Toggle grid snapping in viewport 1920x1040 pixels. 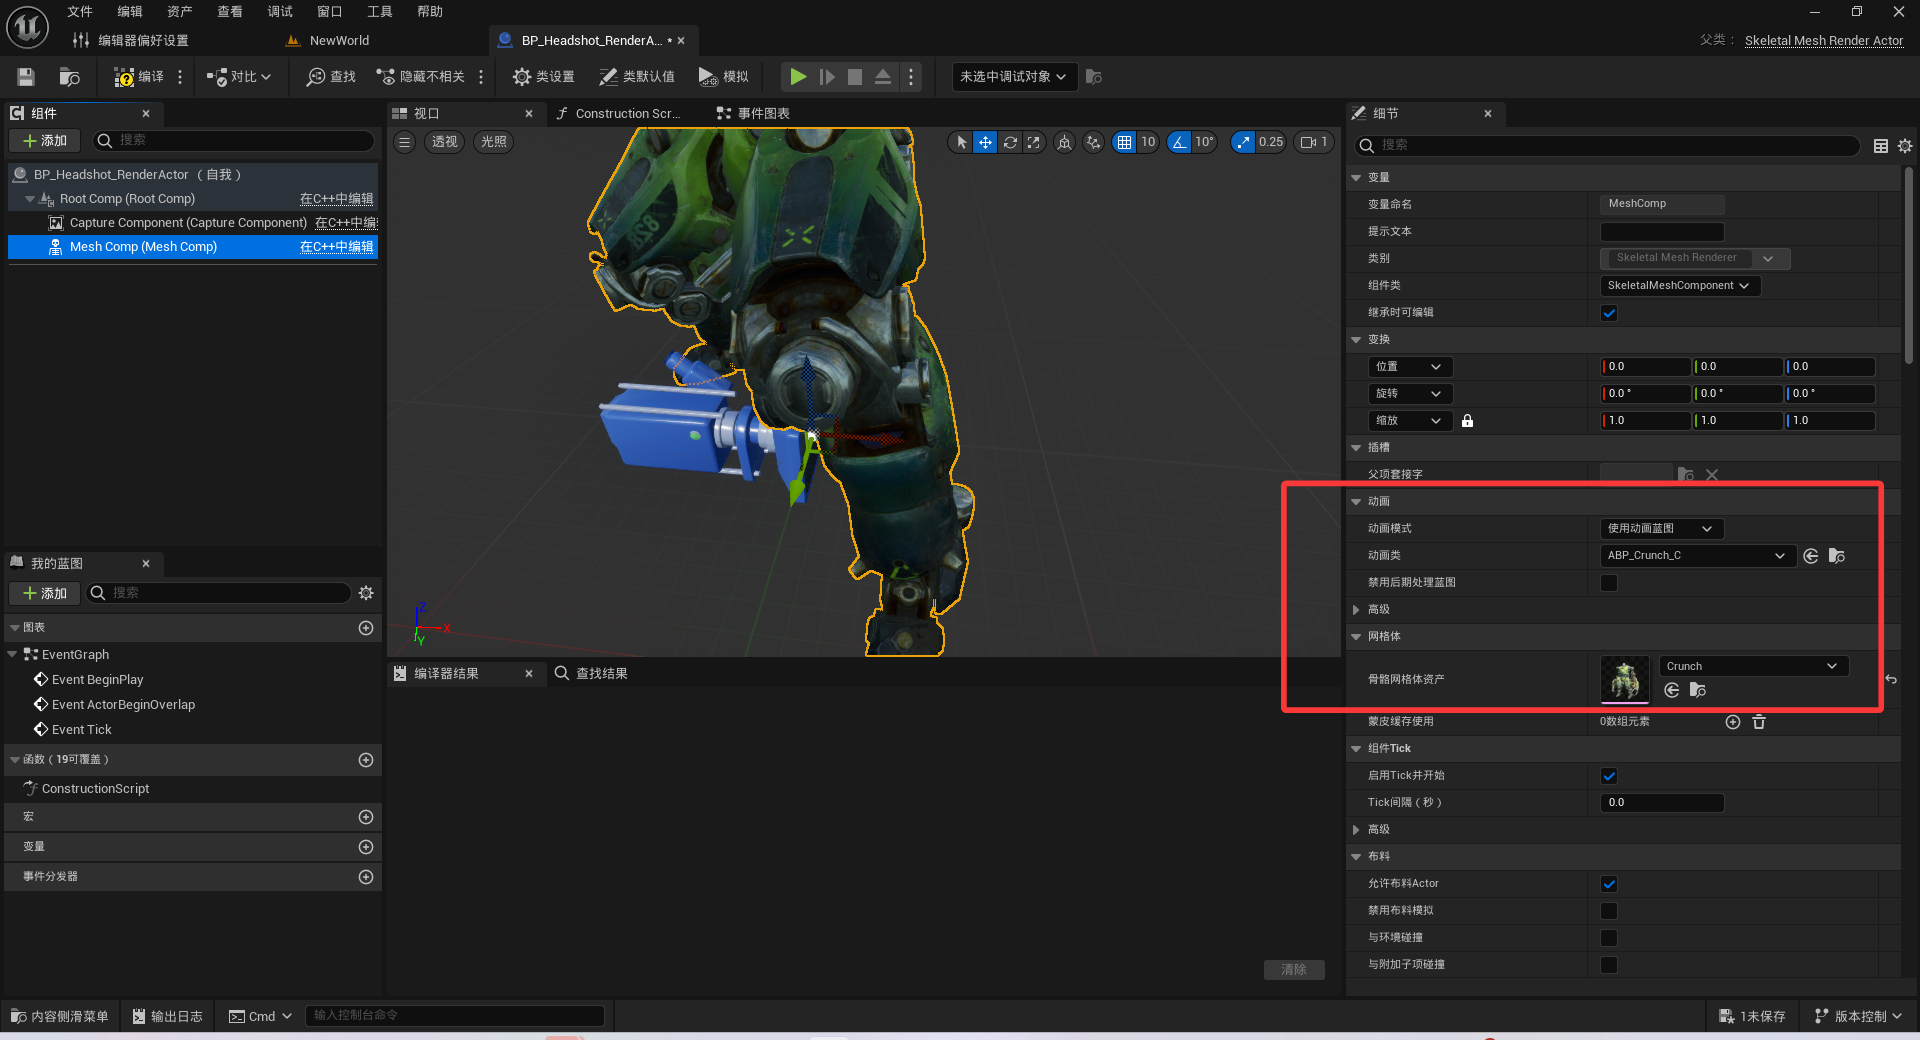click(1125, 142)
